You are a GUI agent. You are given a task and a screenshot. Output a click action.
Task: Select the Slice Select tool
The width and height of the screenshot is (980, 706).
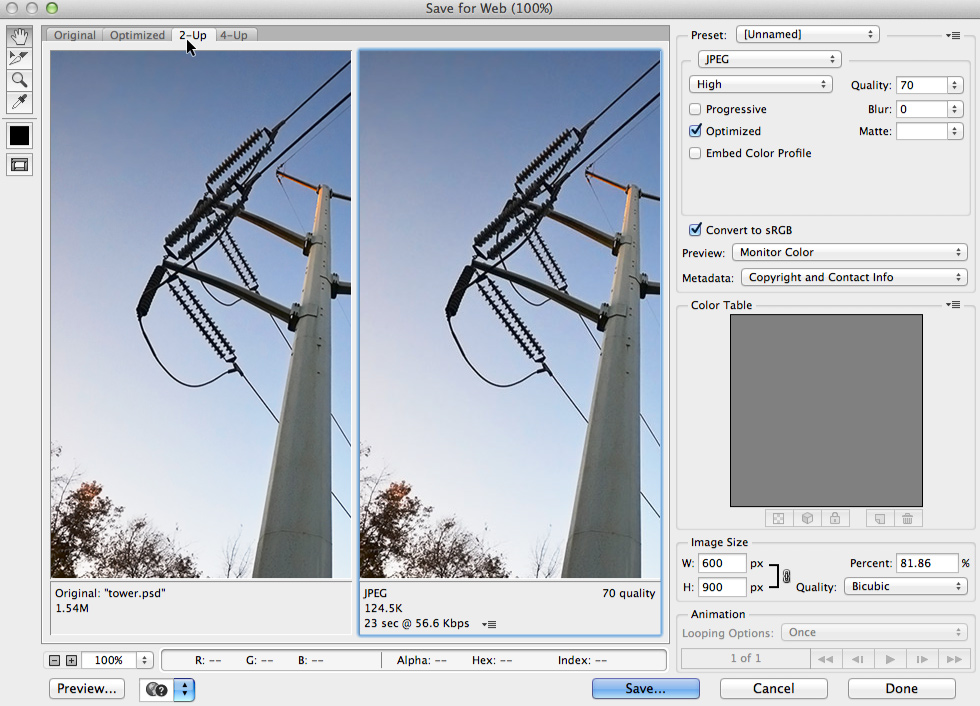[19, 58]
